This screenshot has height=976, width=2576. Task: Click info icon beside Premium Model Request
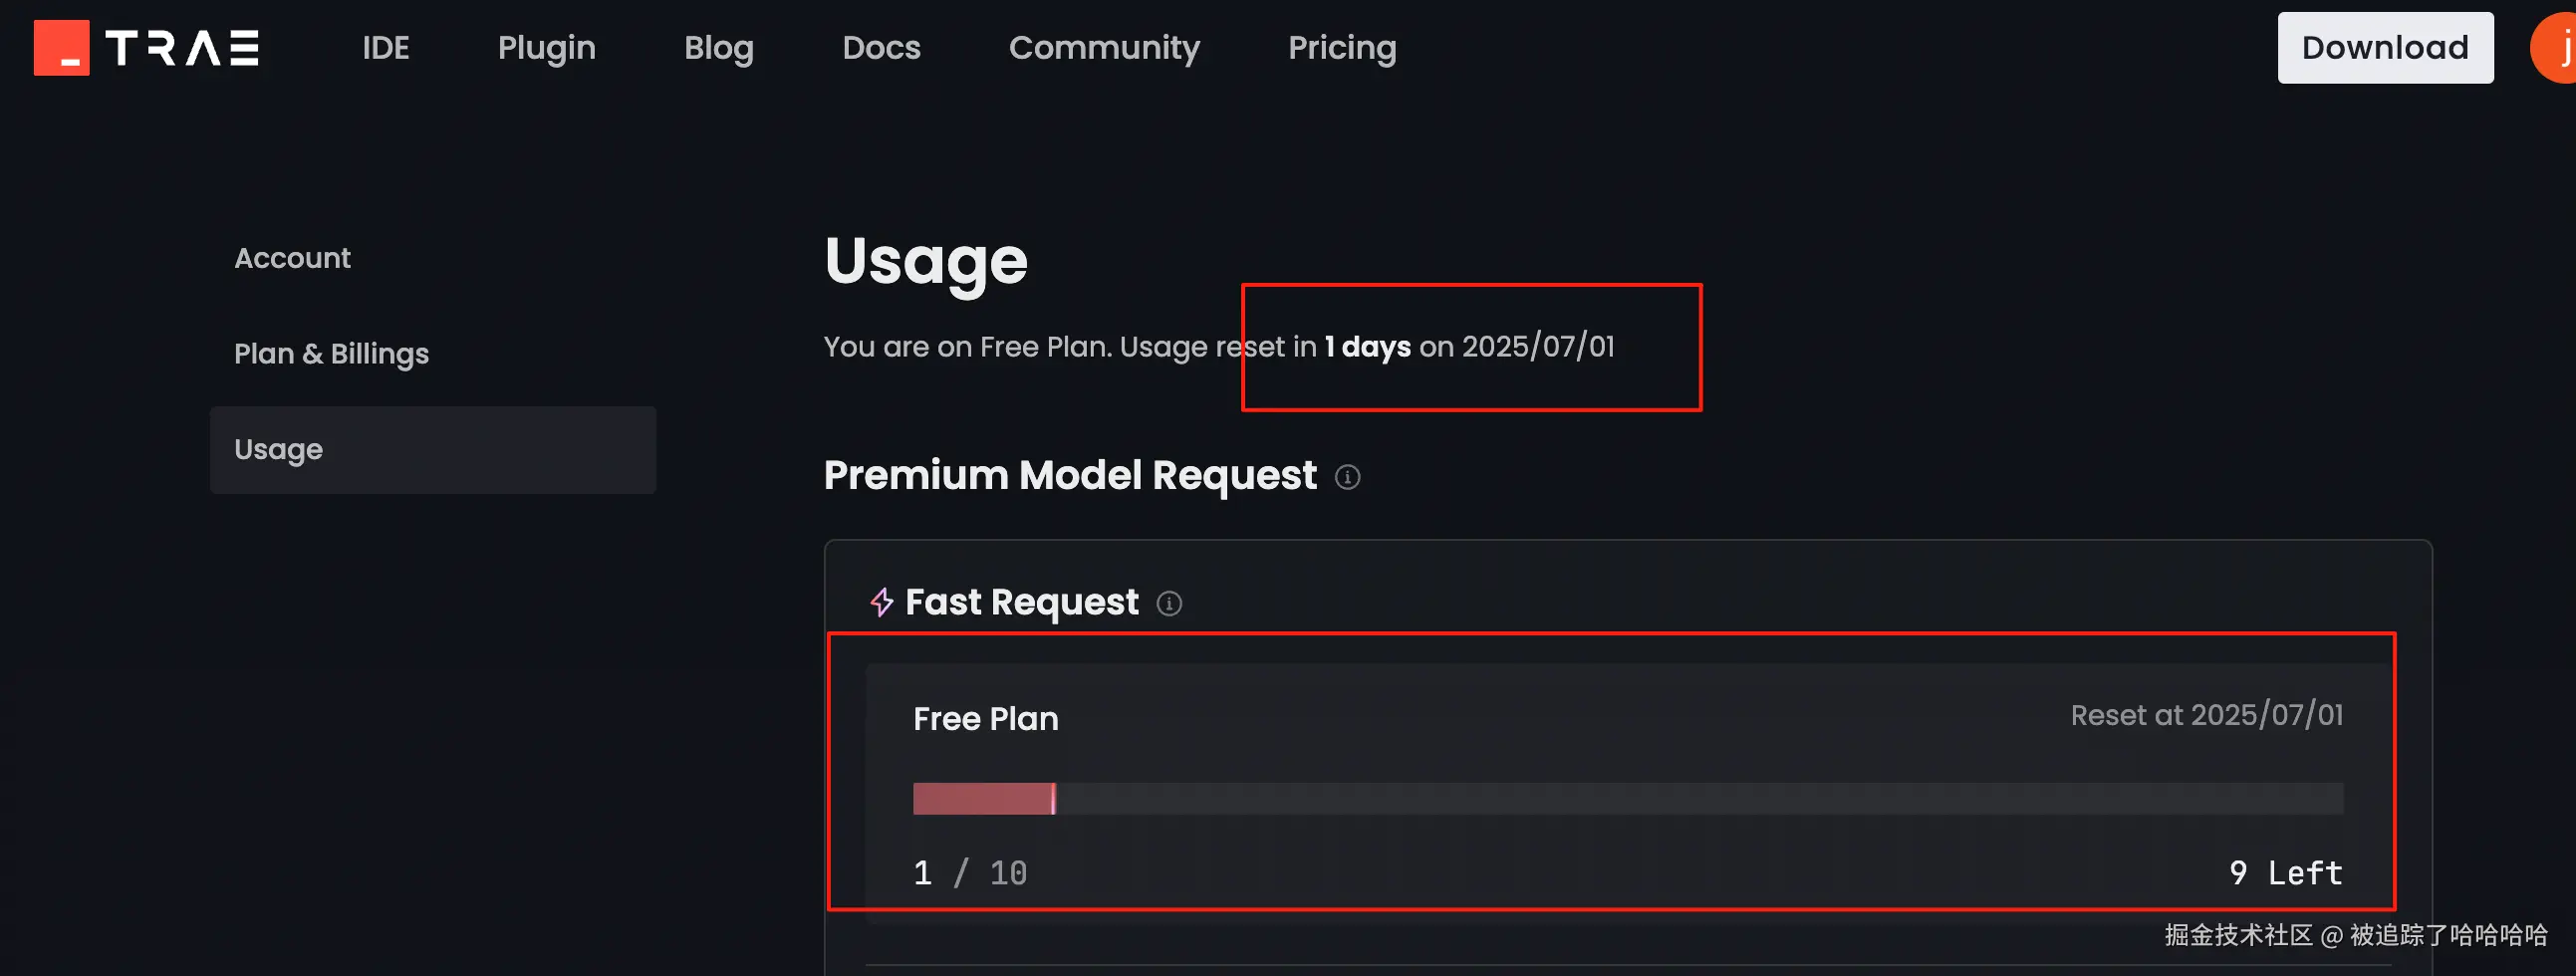(x=1347, y=477)
